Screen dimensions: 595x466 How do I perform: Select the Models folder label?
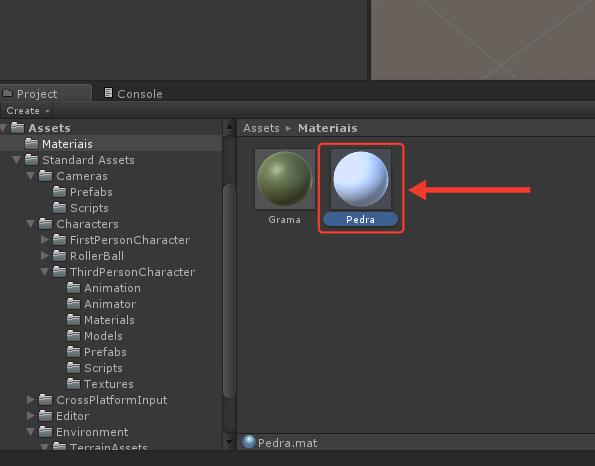pyautogui.click(x=103, y=336)
